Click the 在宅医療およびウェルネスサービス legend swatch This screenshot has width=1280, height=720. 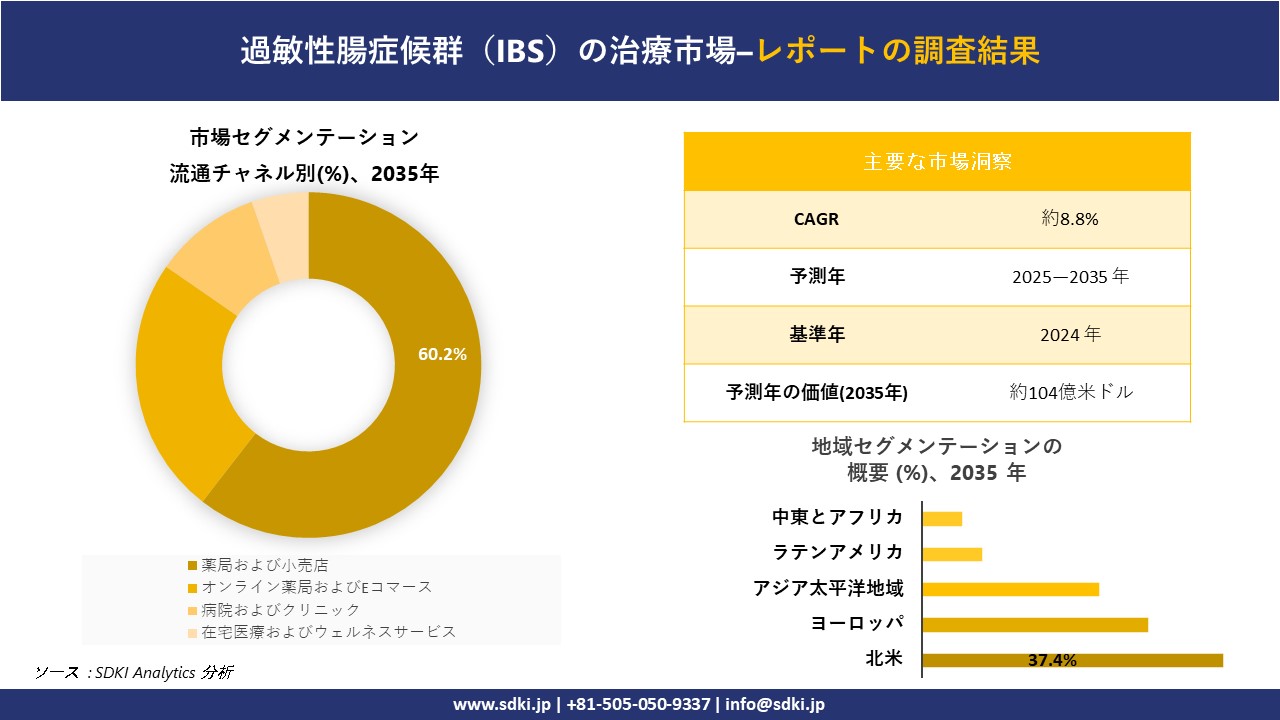pyautogui.click(x=193, y=632)
